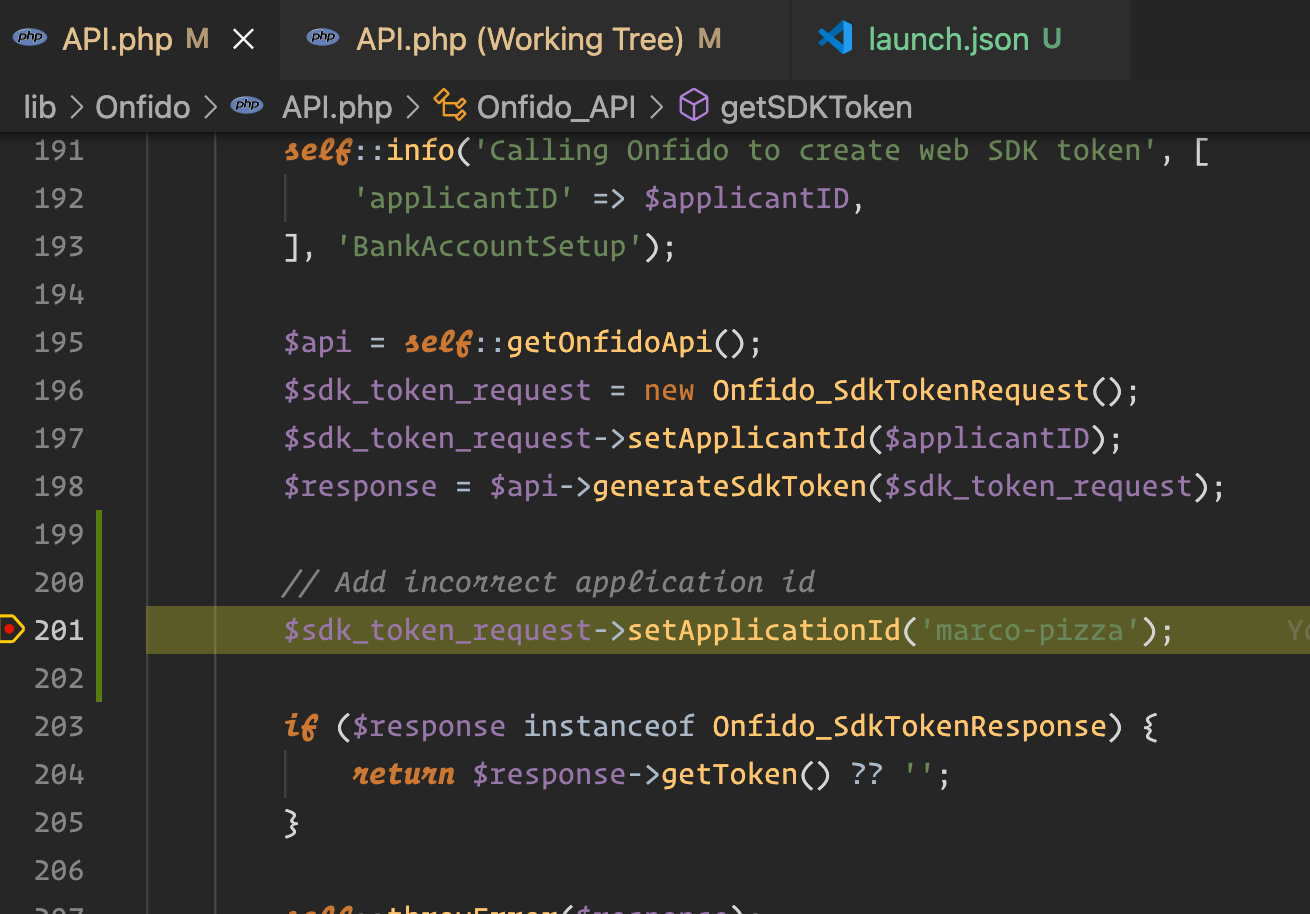Click 'marco-pizza' string on line 201
Viewport: 1310px width, 914px height.
tap(1029, 630)
